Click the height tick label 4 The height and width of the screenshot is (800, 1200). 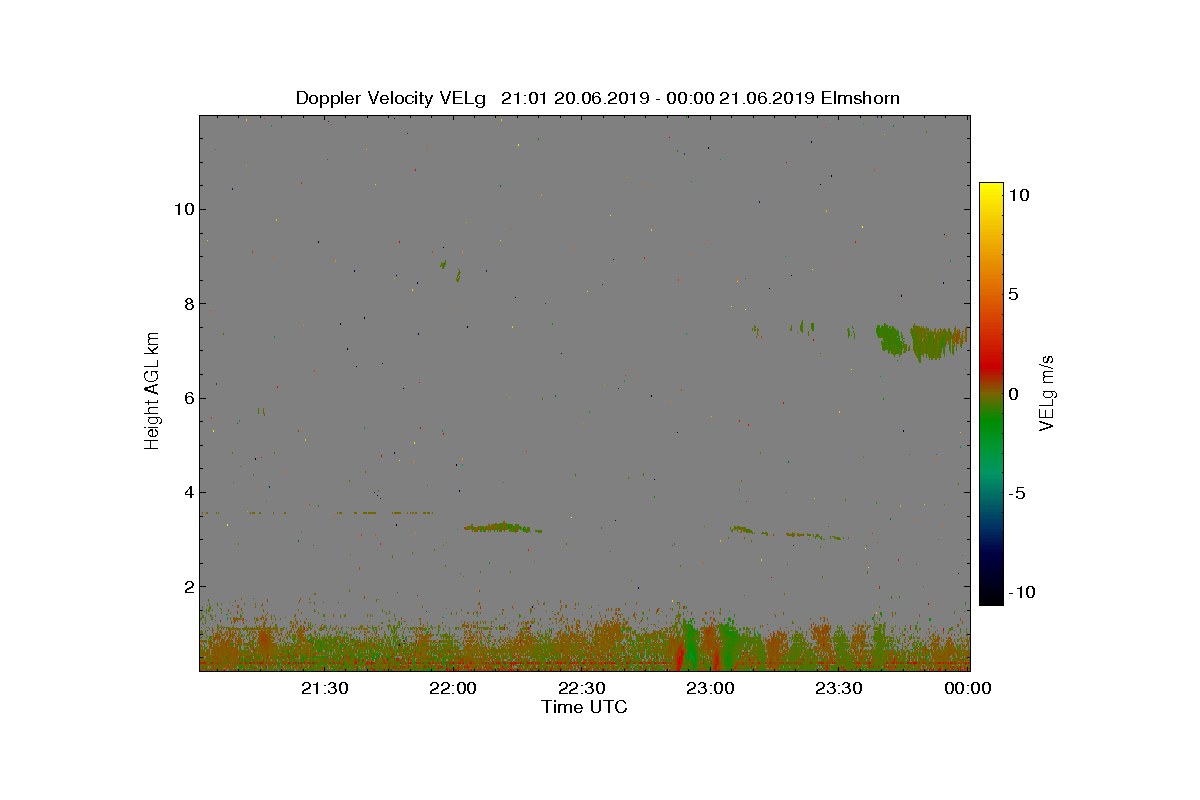tap(187, 492)
